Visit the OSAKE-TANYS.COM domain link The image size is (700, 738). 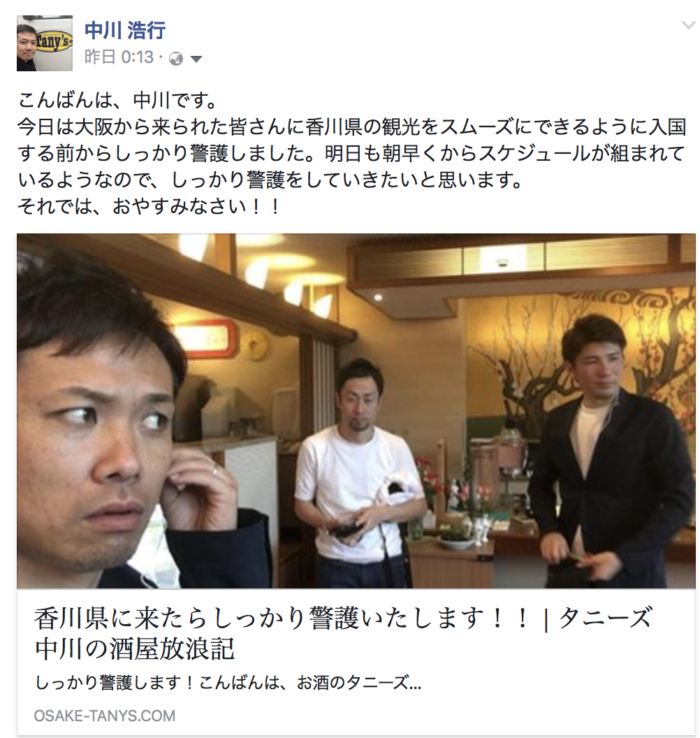pyautogui.click(x=105, y=716)
